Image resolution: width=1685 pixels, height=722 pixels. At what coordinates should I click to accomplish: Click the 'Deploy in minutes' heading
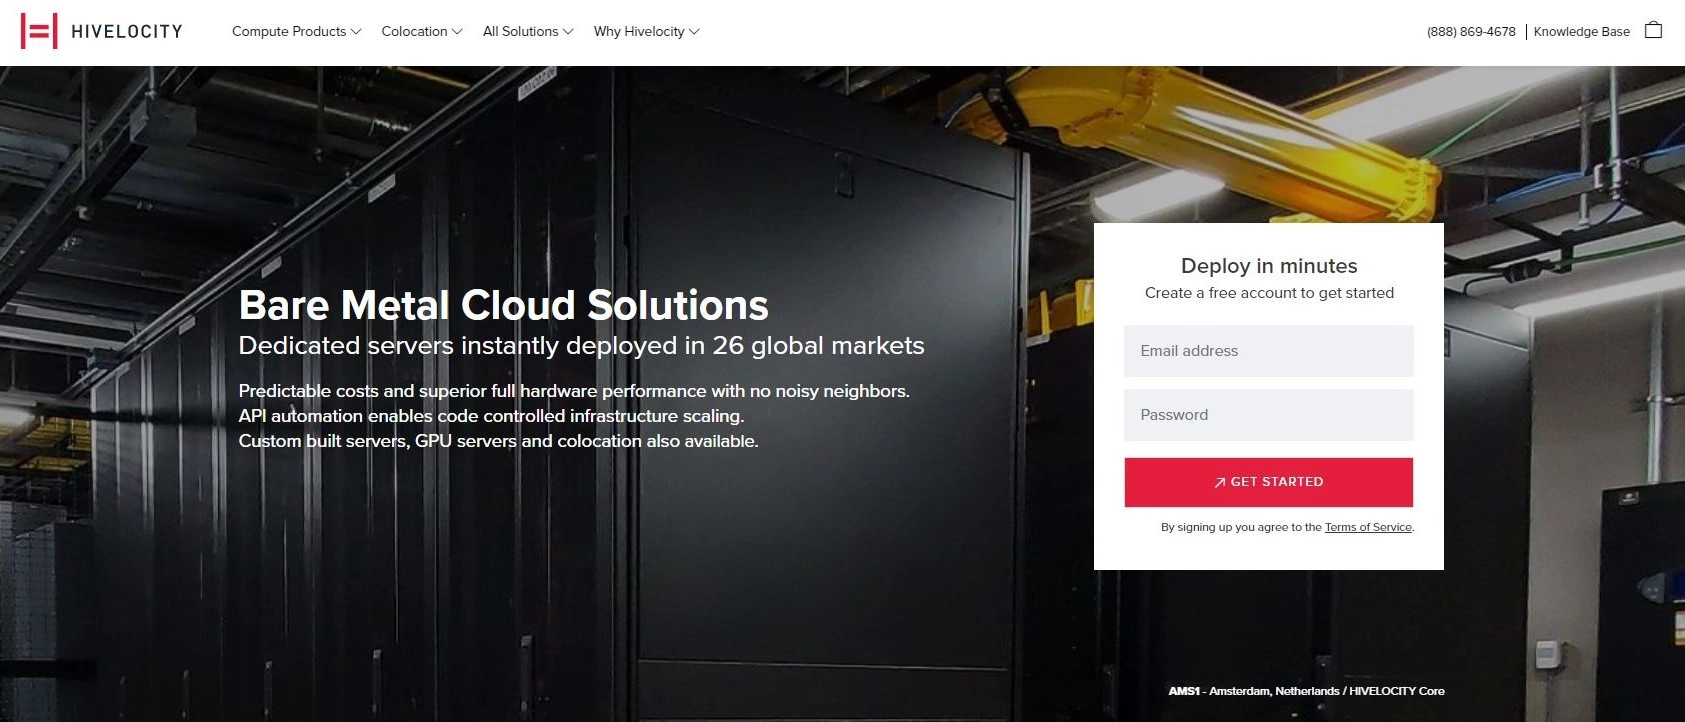1269,266
